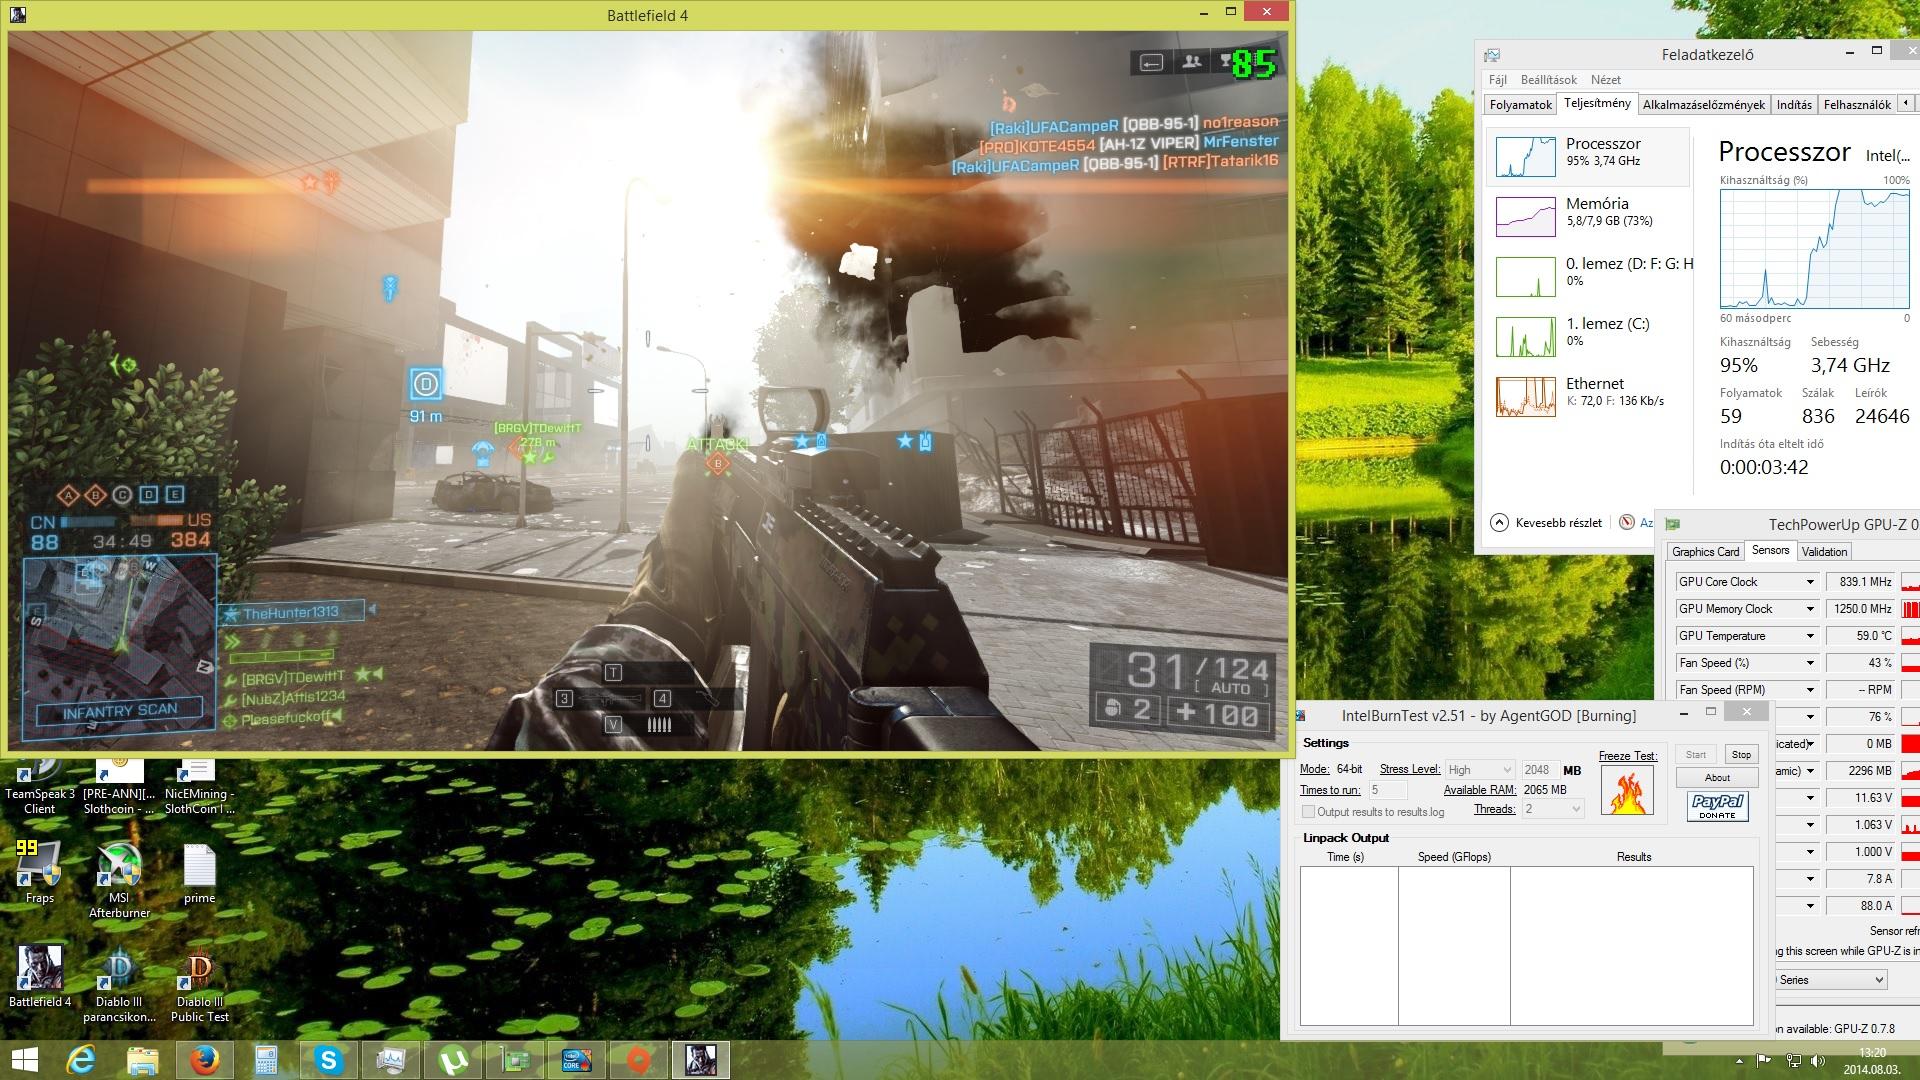1920x1080 pixels.
Task: Switch to the Folyamatok tab
Action: click(1521, 104)
